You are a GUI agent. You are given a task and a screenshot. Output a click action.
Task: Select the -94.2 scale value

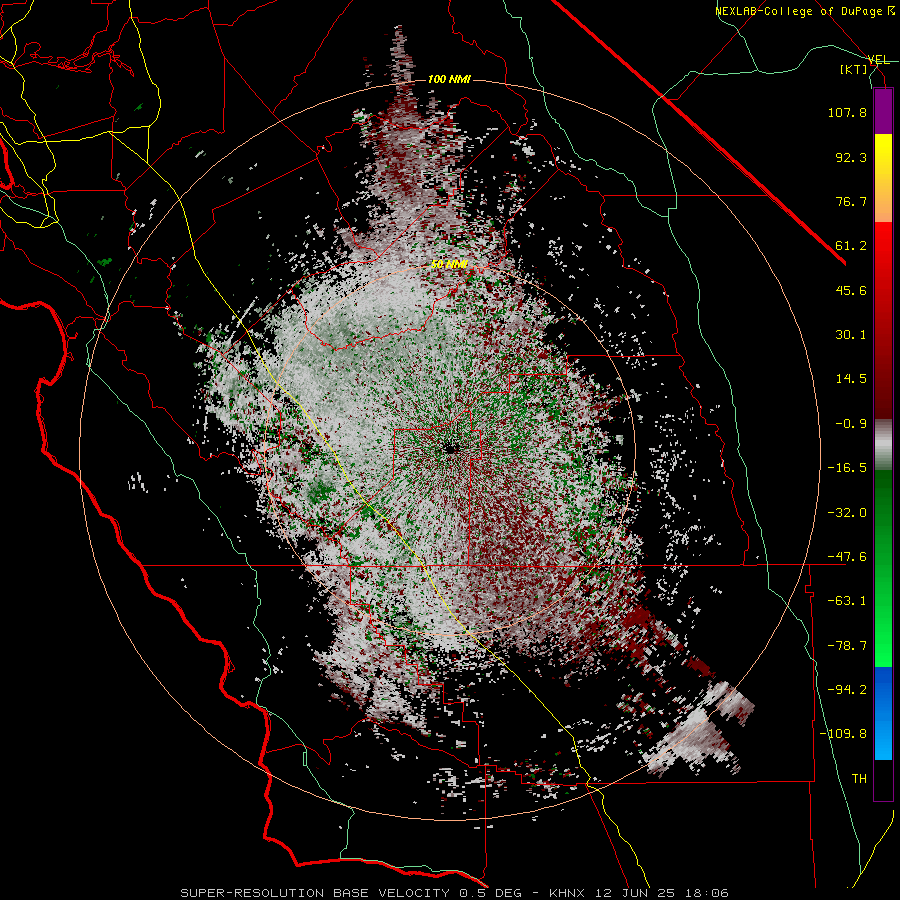[847, 689]
